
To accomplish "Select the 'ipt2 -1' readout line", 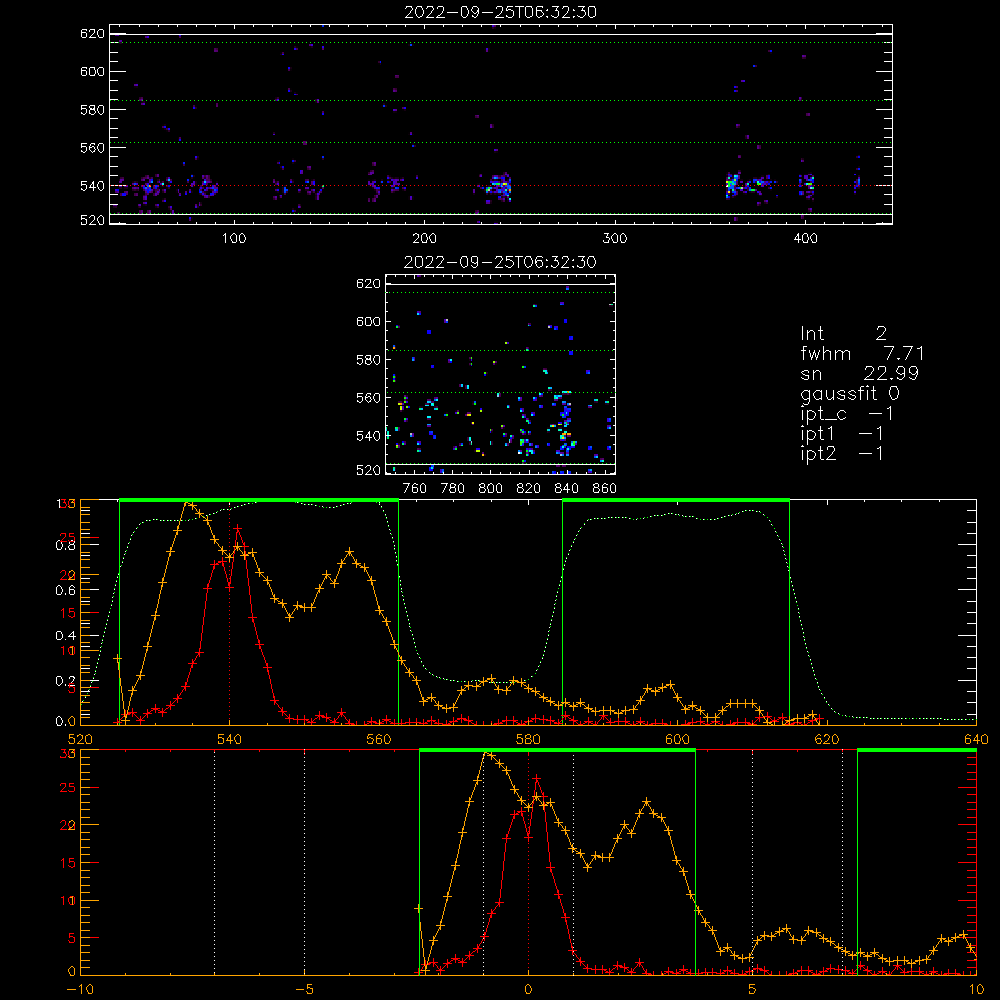I will [x=842, y=453].
